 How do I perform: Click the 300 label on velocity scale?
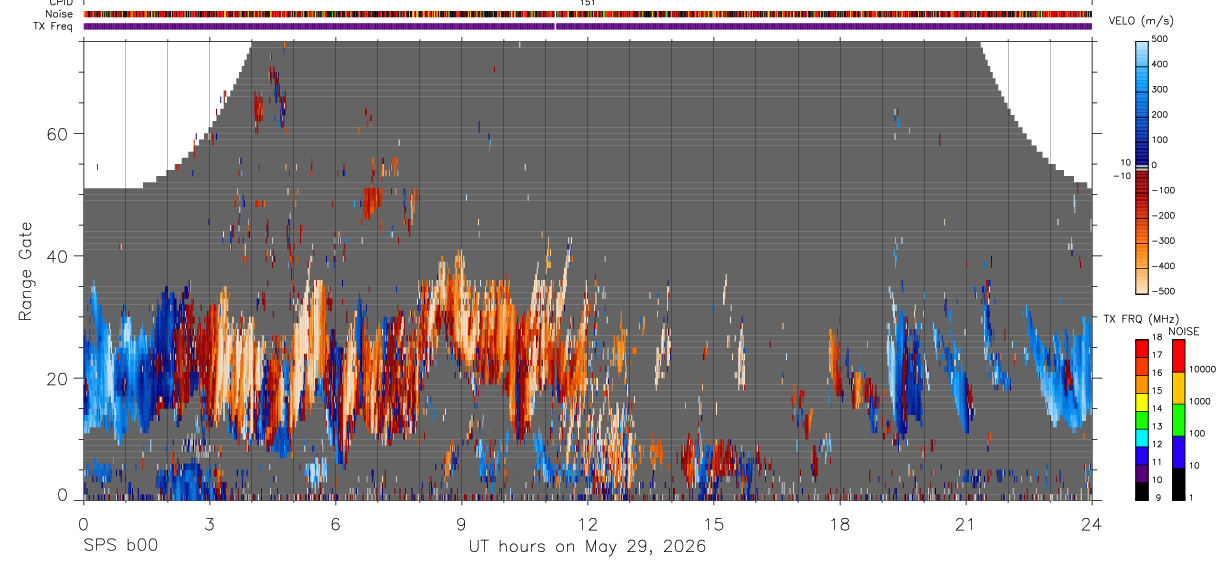[1160, 89]
